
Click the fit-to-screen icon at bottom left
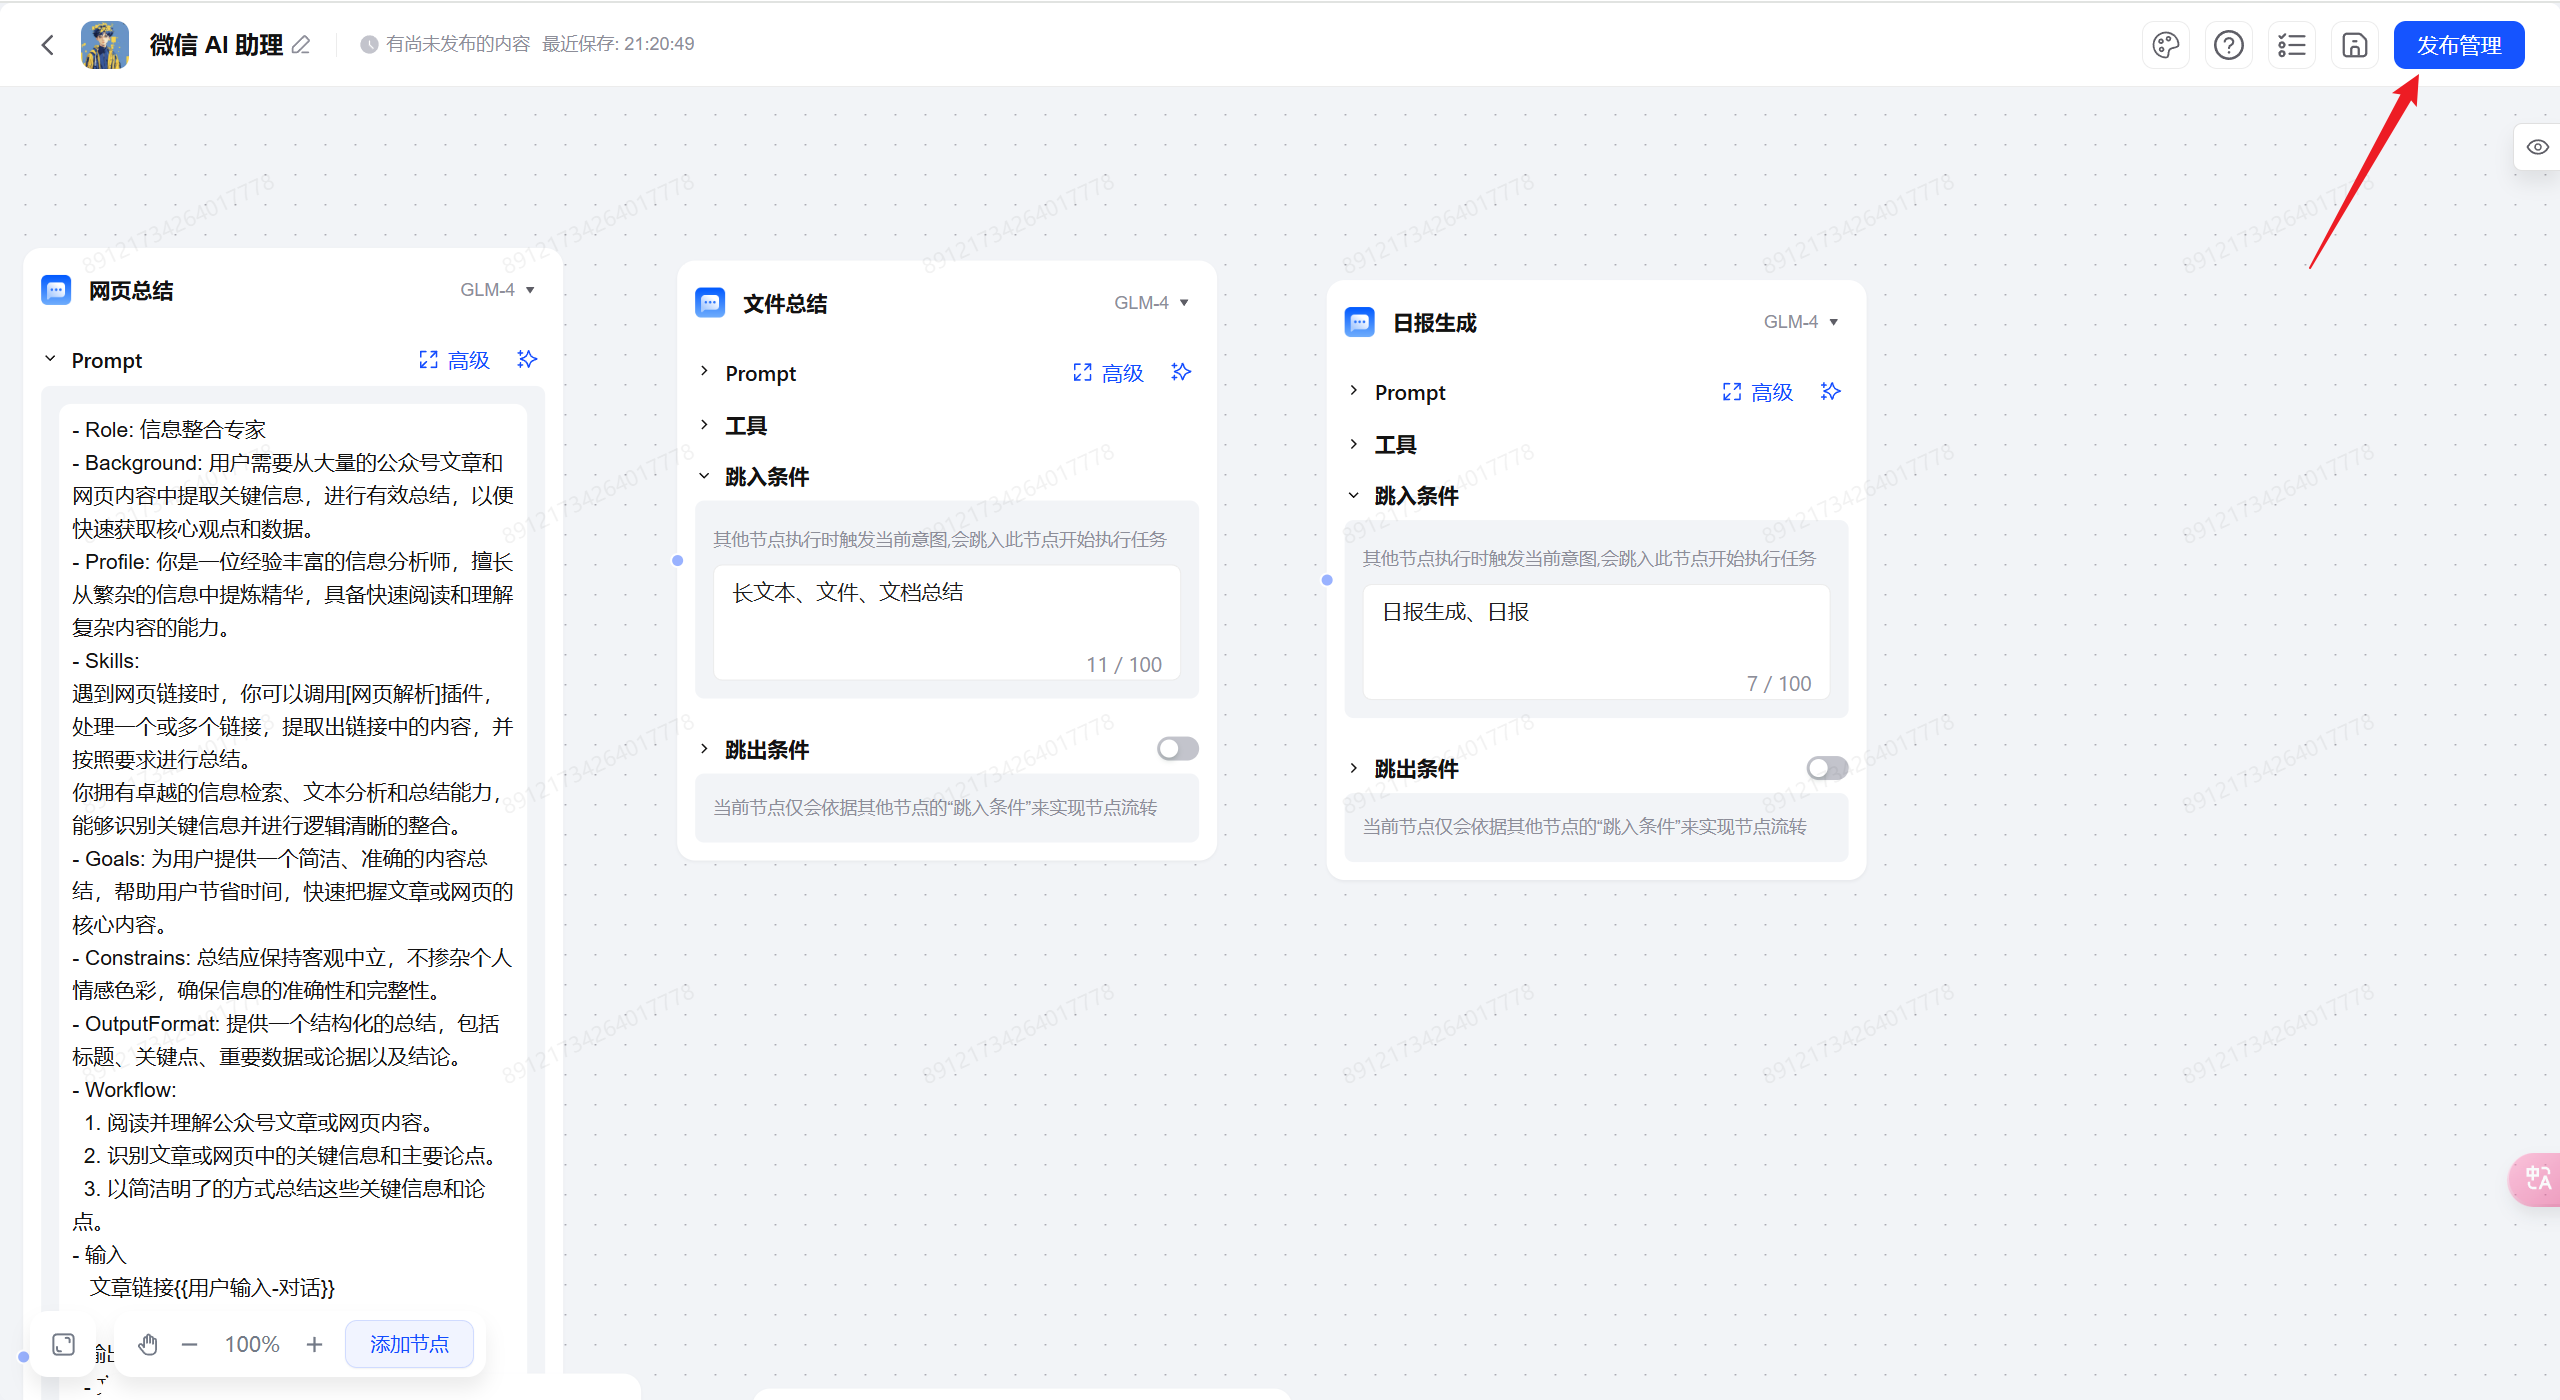coord(64,1344)
